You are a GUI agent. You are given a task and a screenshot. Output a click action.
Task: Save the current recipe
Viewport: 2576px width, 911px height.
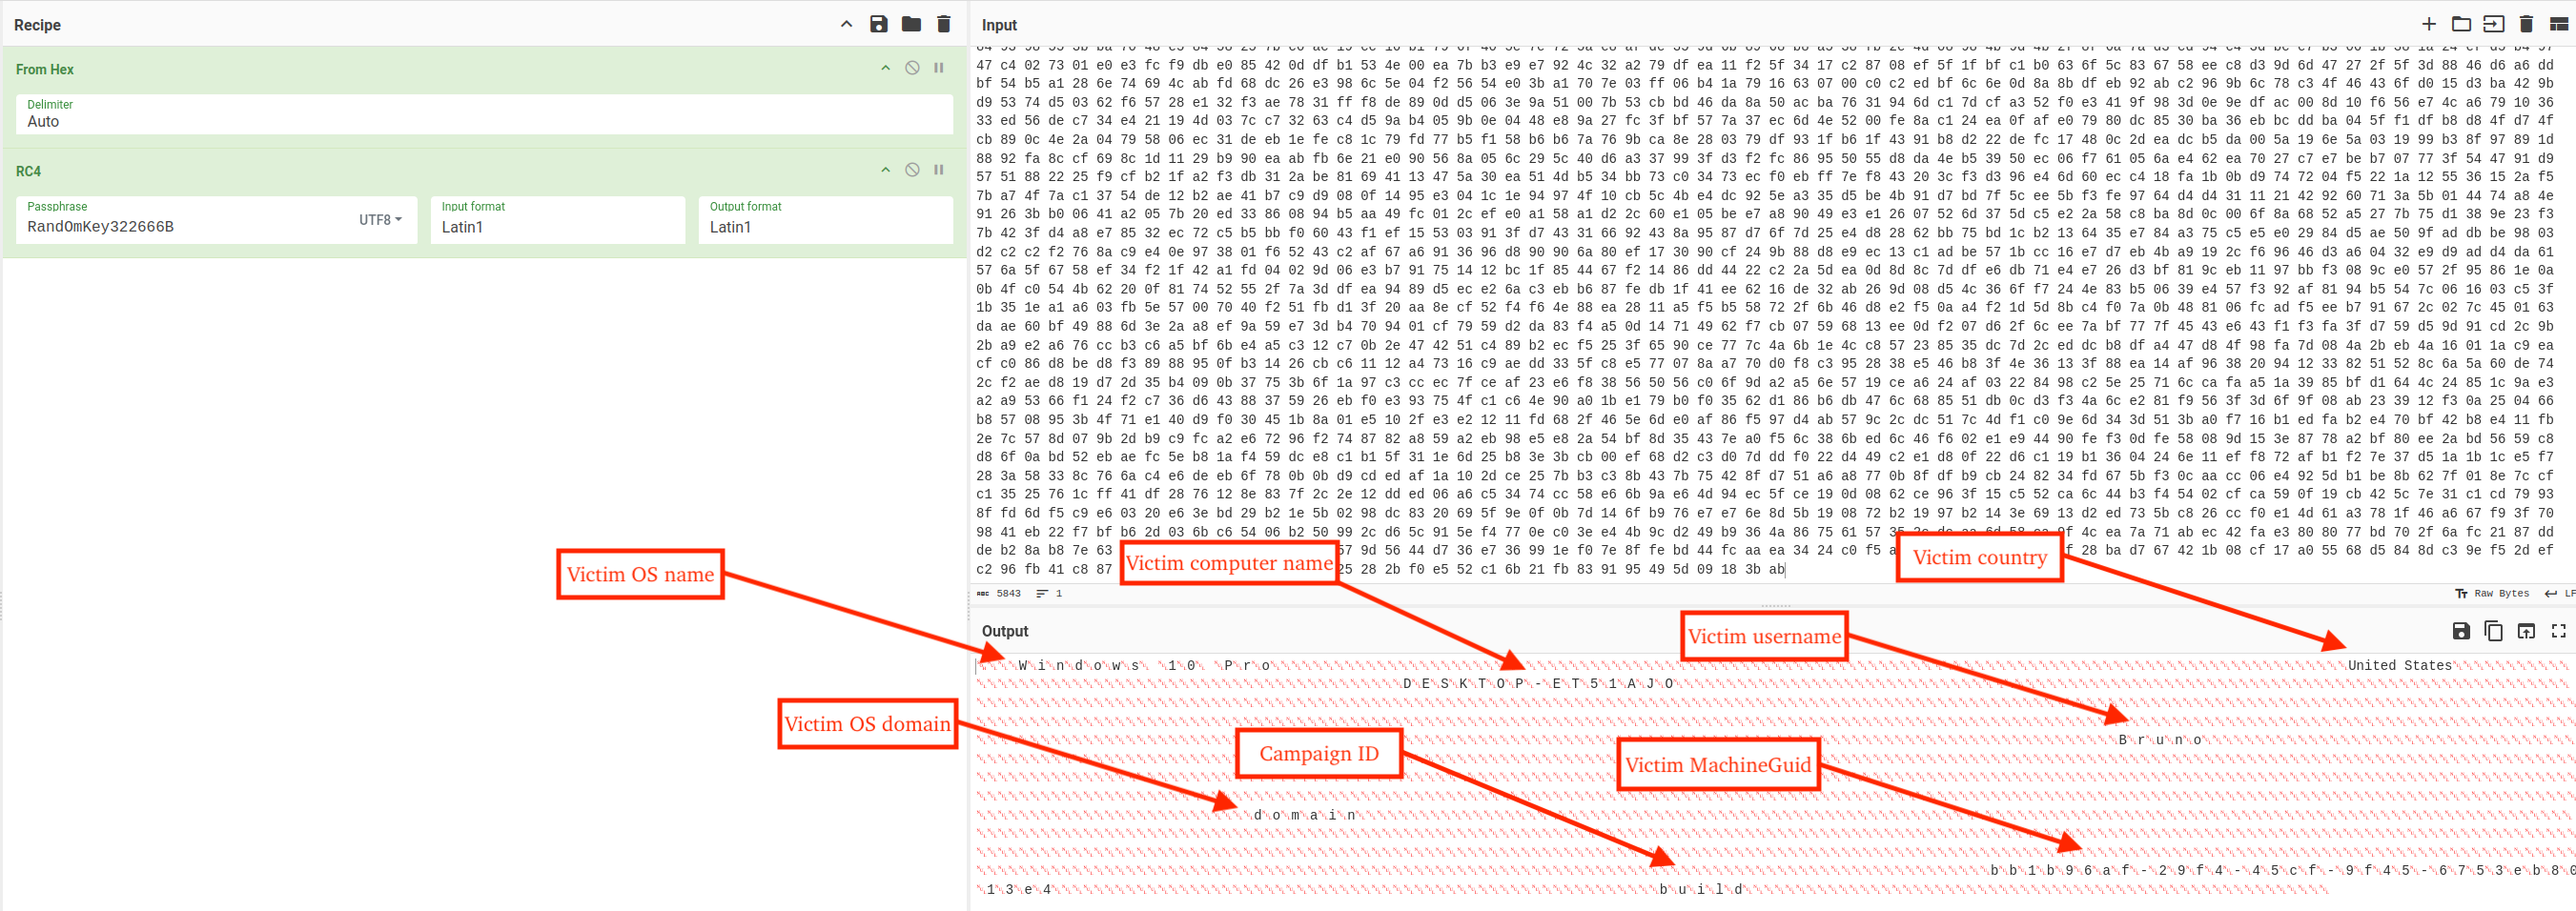pyautogui.click(x=878, y=24)
